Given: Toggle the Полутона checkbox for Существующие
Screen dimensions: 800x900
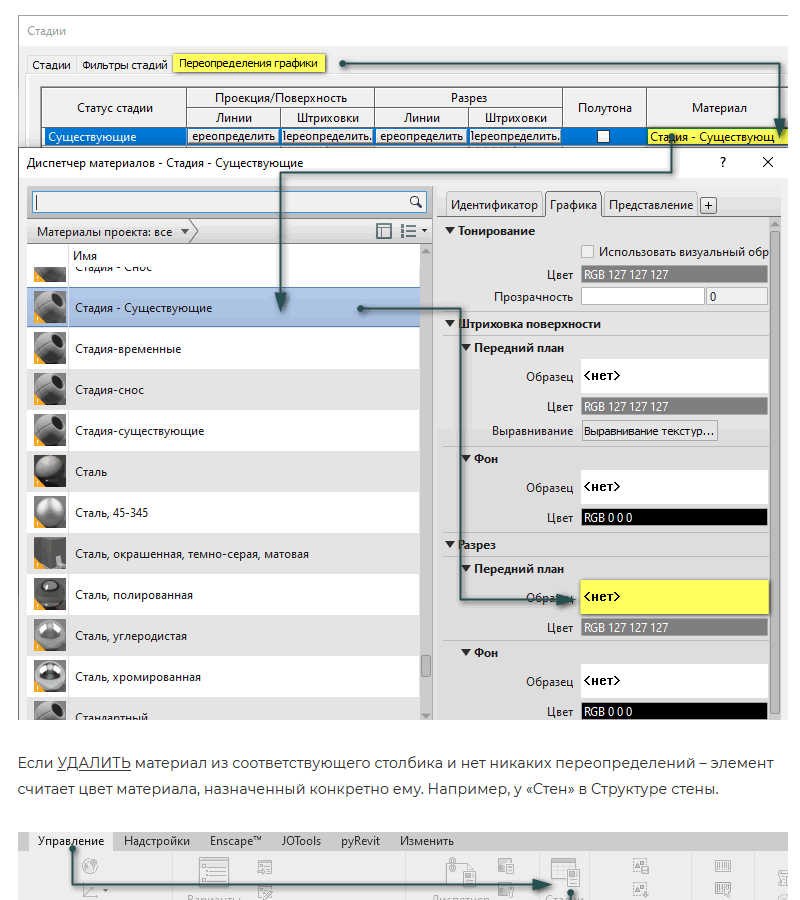Looking at the screenshot, I should click(603, 137).
